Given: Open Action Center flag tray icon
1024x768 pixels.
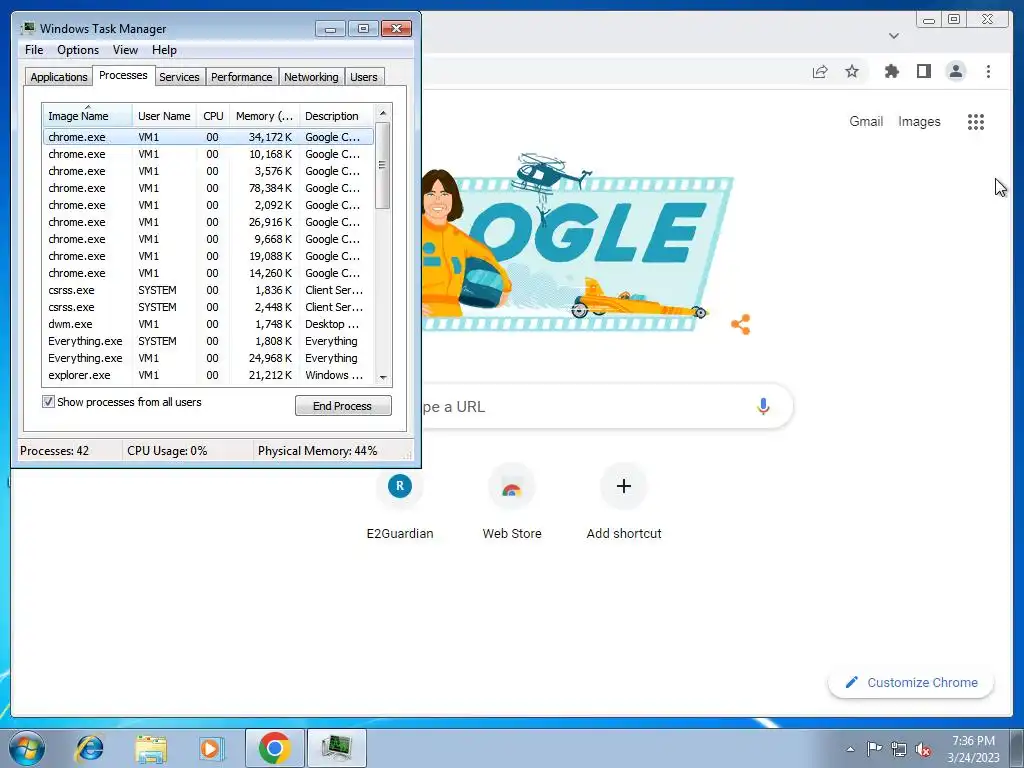Looking at the screenshot, I should pyautogui.click(x=874, y=749).
